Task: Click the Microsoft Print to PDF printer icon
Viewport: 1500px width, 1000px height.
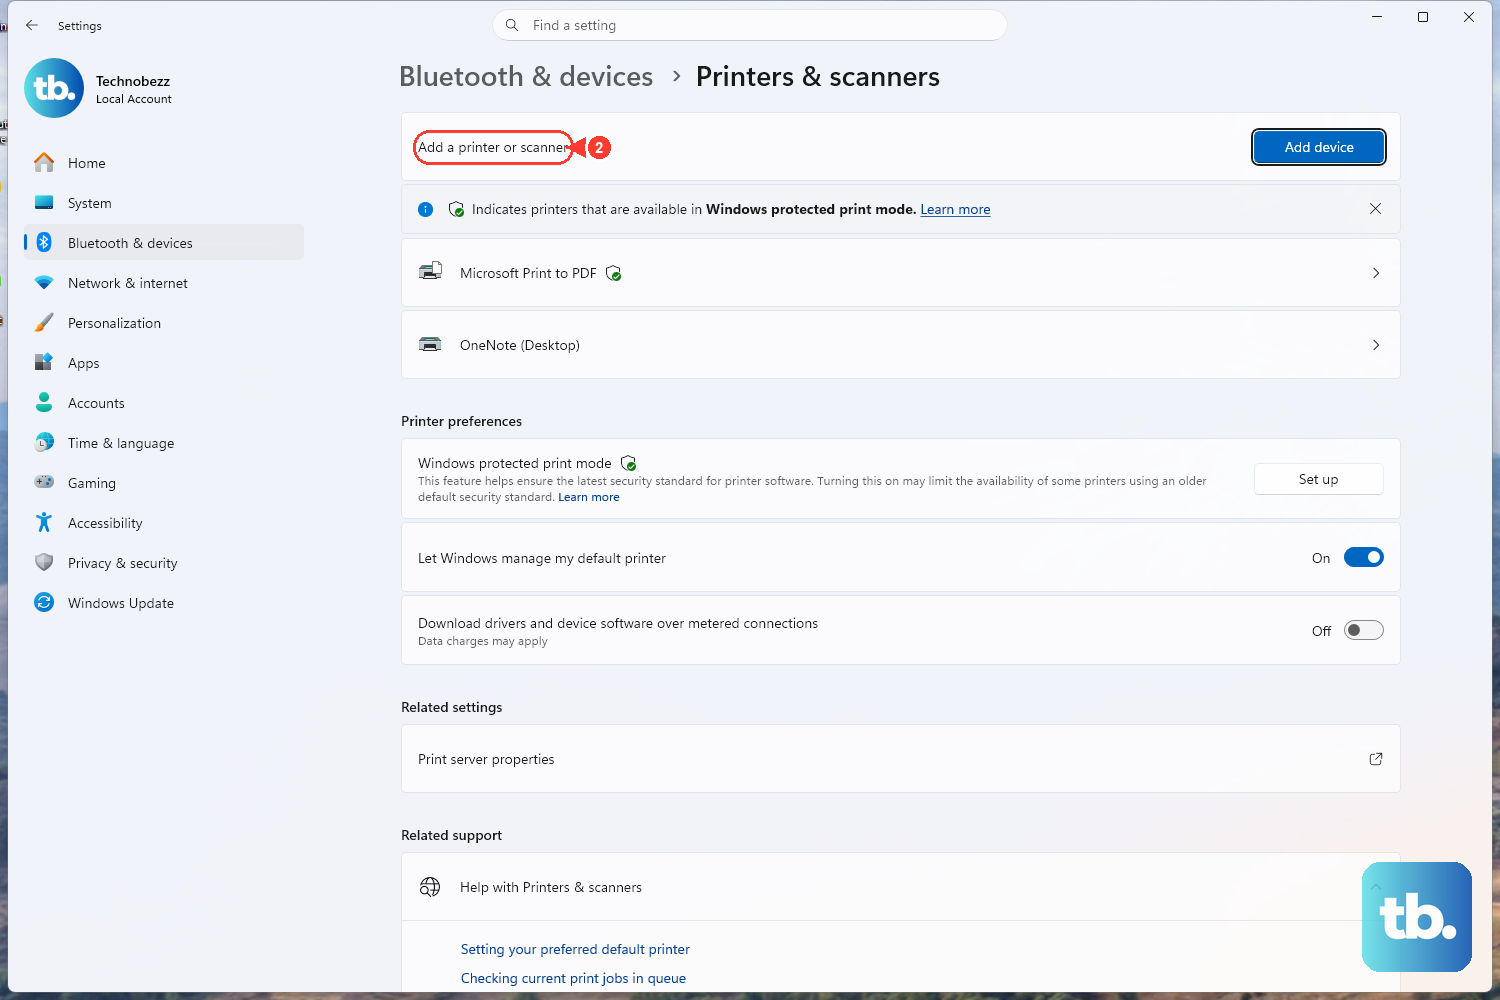Action: point(430,272)
